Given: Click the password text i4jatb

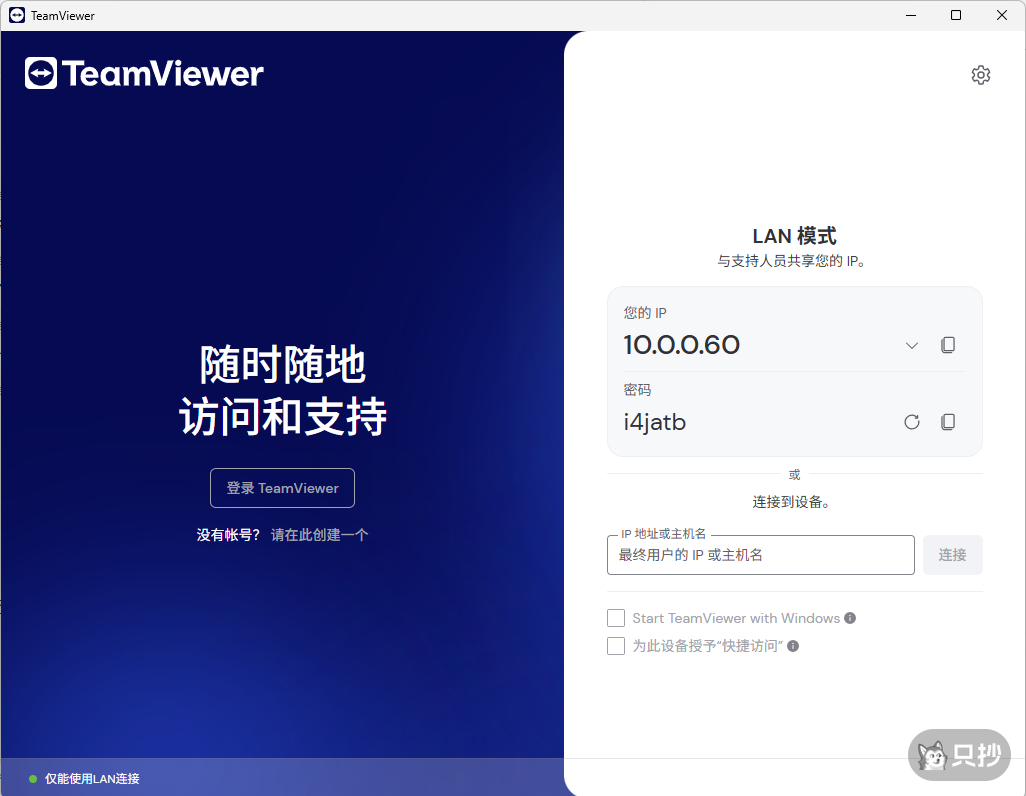Looking at the screenshot, I should (x=654, y=422).
